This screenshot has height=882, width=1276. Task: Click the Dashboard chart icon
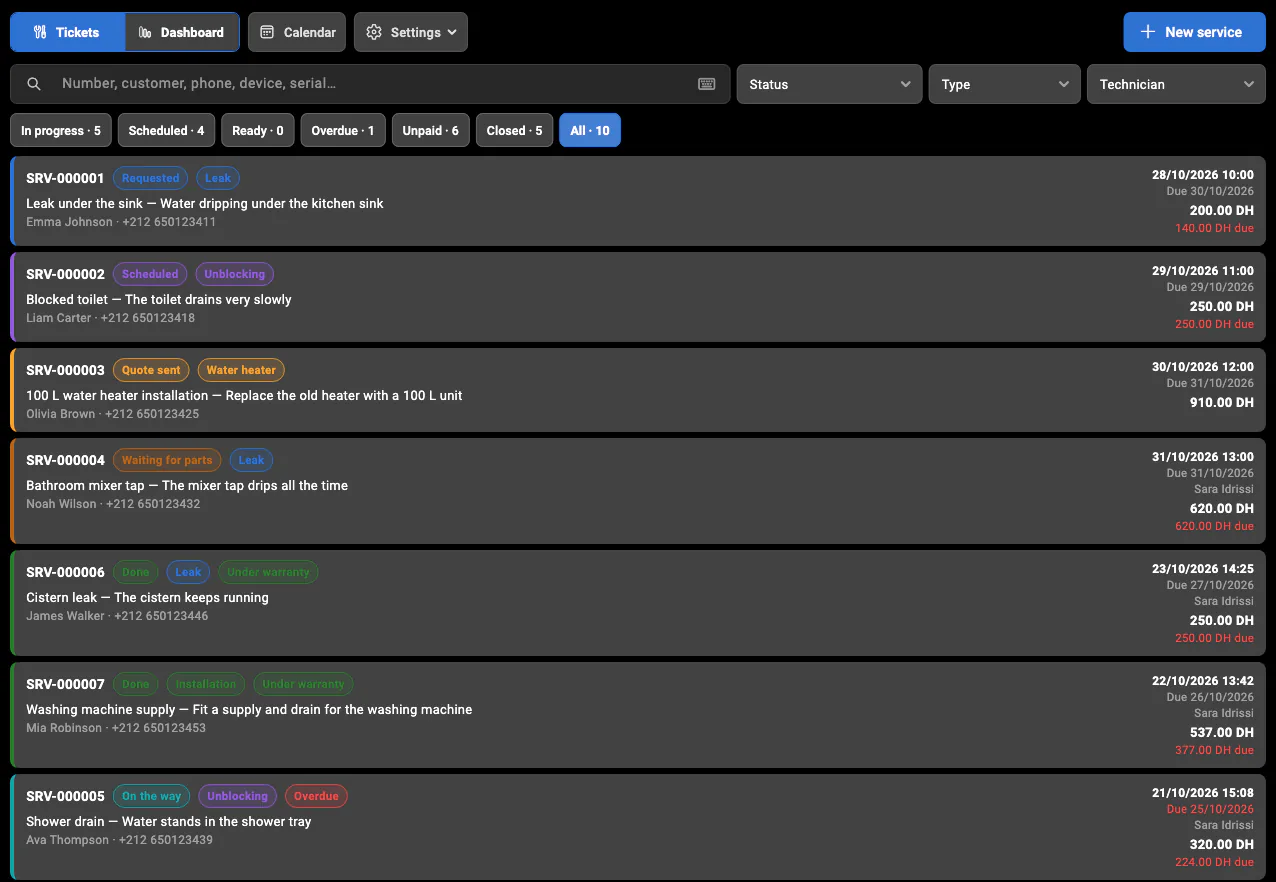coord(145,32)
